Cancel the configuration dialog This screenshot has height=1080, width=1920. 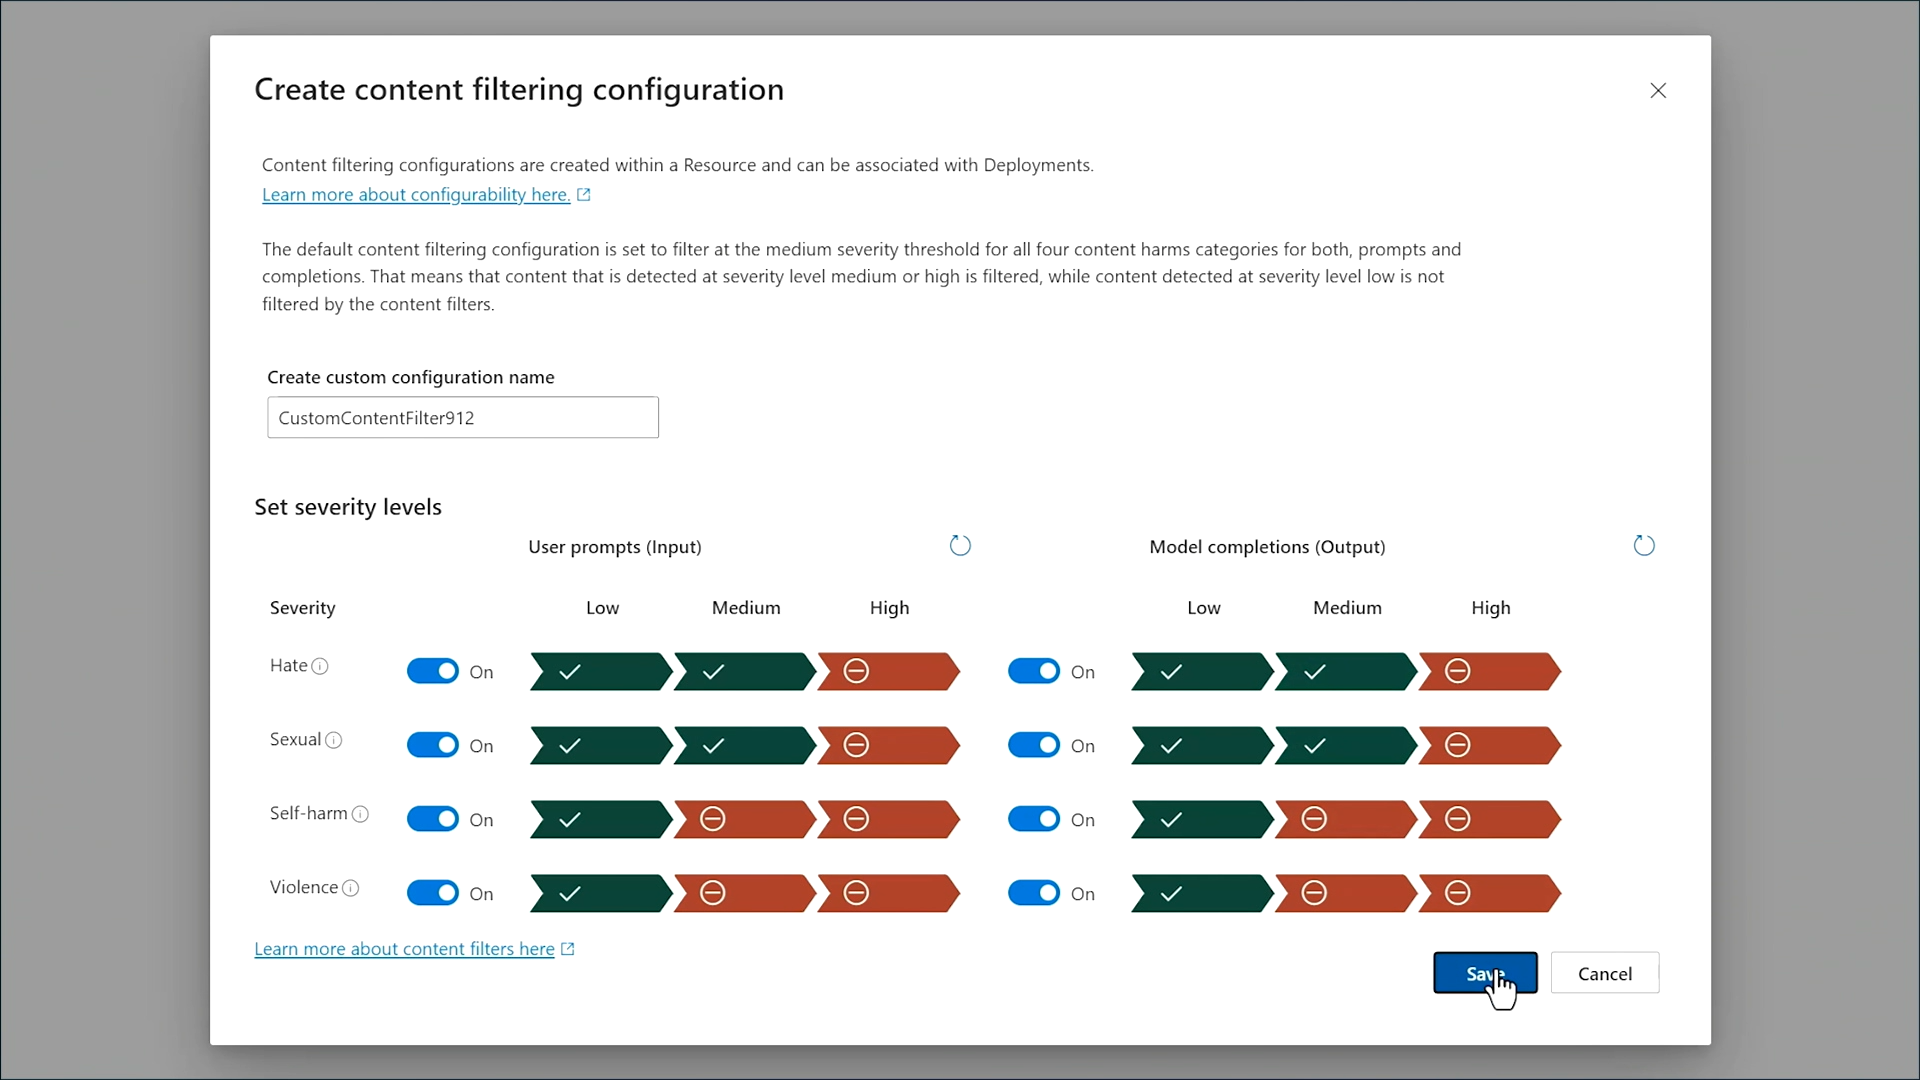point(1604,973)
